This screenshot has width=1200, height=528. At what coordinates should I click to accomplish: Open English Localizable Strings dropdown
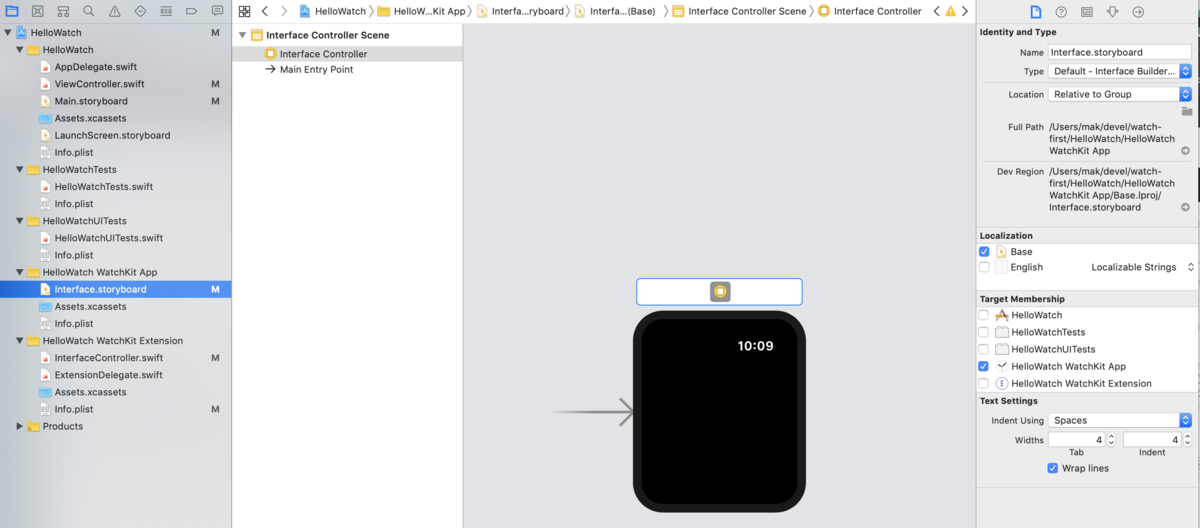click(1142, 267)
